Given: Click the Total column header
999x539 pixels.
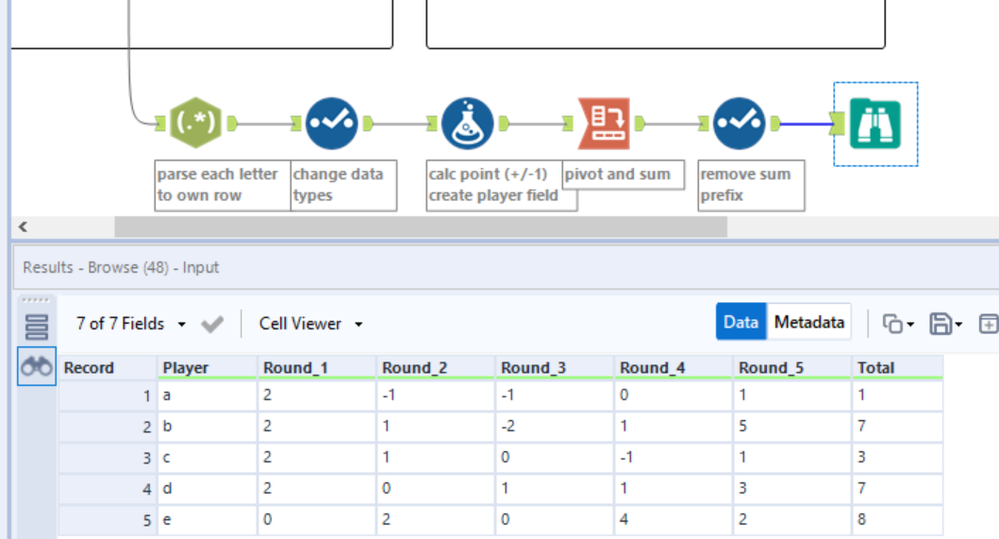Looking at the screenshot, I should pos(896,368).
